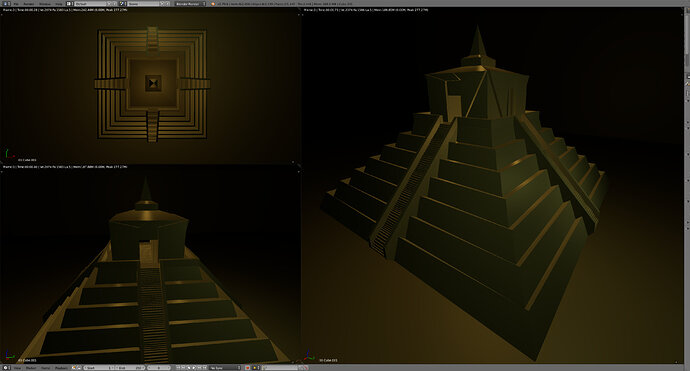Add a new screen layout with plus
The image size is (690, 371).
click(x=109, y=4)
